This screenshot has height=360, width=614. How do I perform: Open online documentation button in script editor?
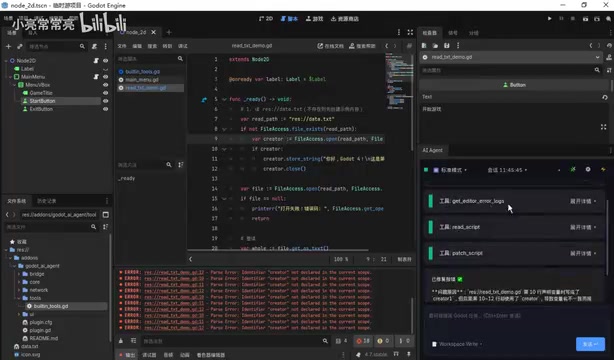tap(330, 46)
